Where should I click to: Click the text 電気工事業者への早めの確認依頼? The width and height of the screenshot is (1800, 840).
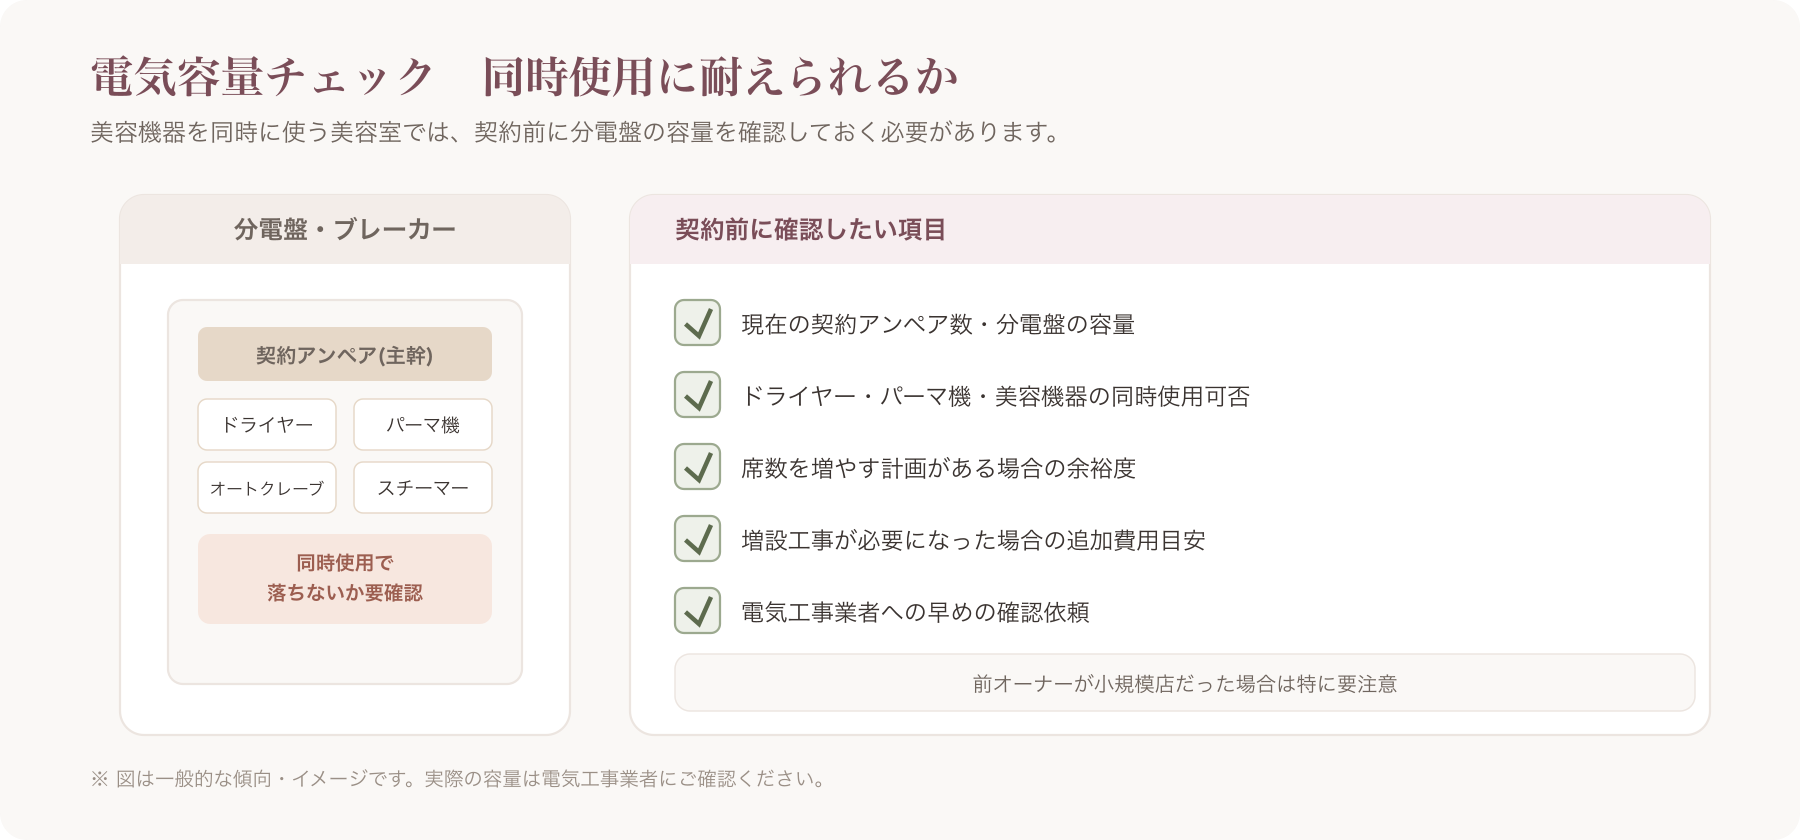(915, 612)
